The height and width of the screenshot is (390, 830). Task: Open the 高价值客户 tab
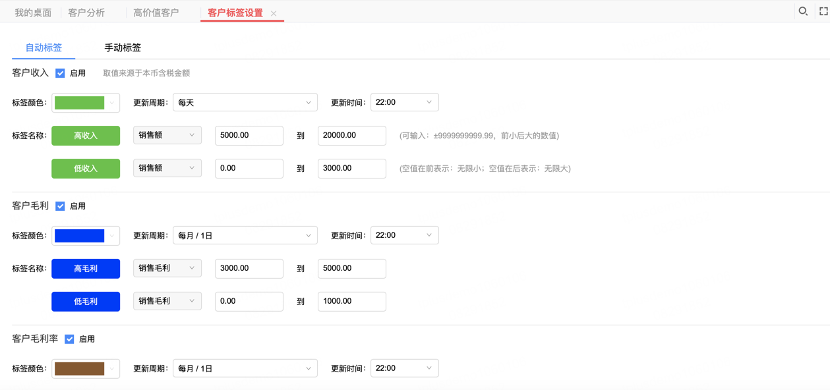coord(156,13)
